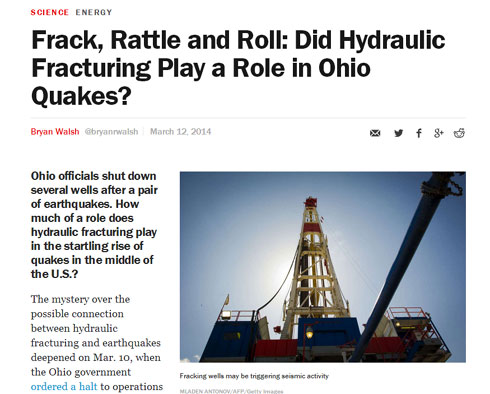Follow the 'ordered a halt' hyperlink
Screen dimensions: 490x394
point(64,387)
